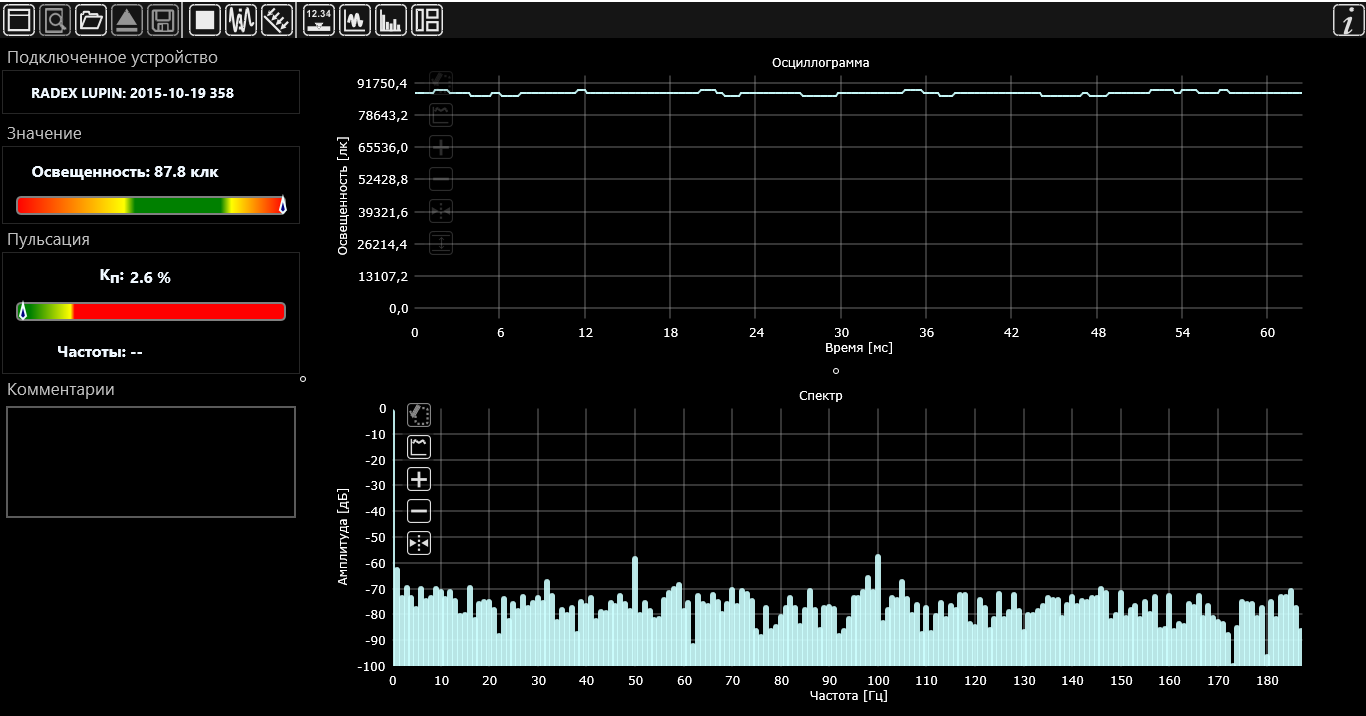The image size is (1366, 716).
Task: Click the Освещенность: 87.8 клк reading
Action: [125, 172]
